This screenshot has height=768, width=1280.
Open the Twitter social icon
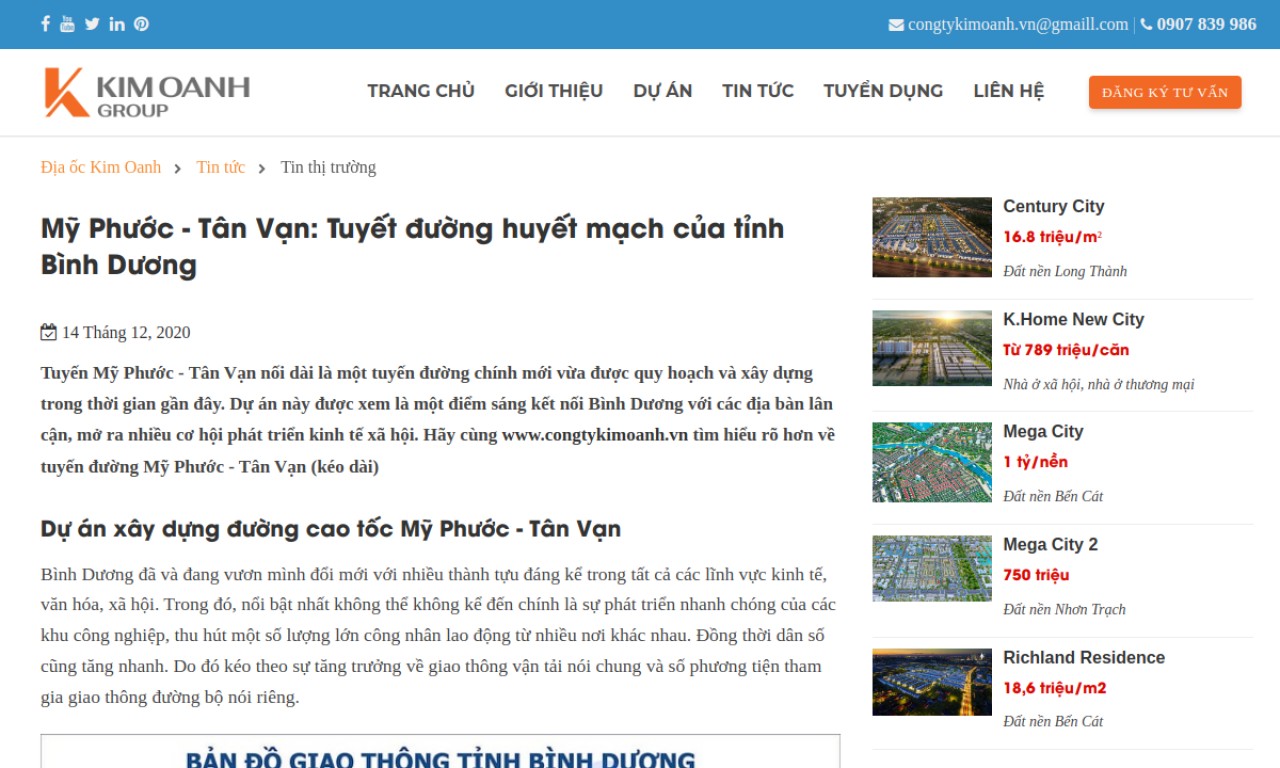(92, 24)
